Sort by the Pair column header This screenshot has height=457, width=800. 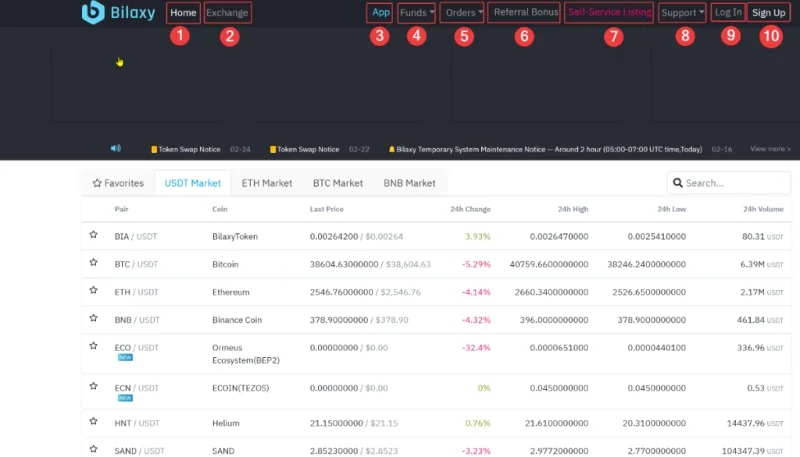point(121,209)
